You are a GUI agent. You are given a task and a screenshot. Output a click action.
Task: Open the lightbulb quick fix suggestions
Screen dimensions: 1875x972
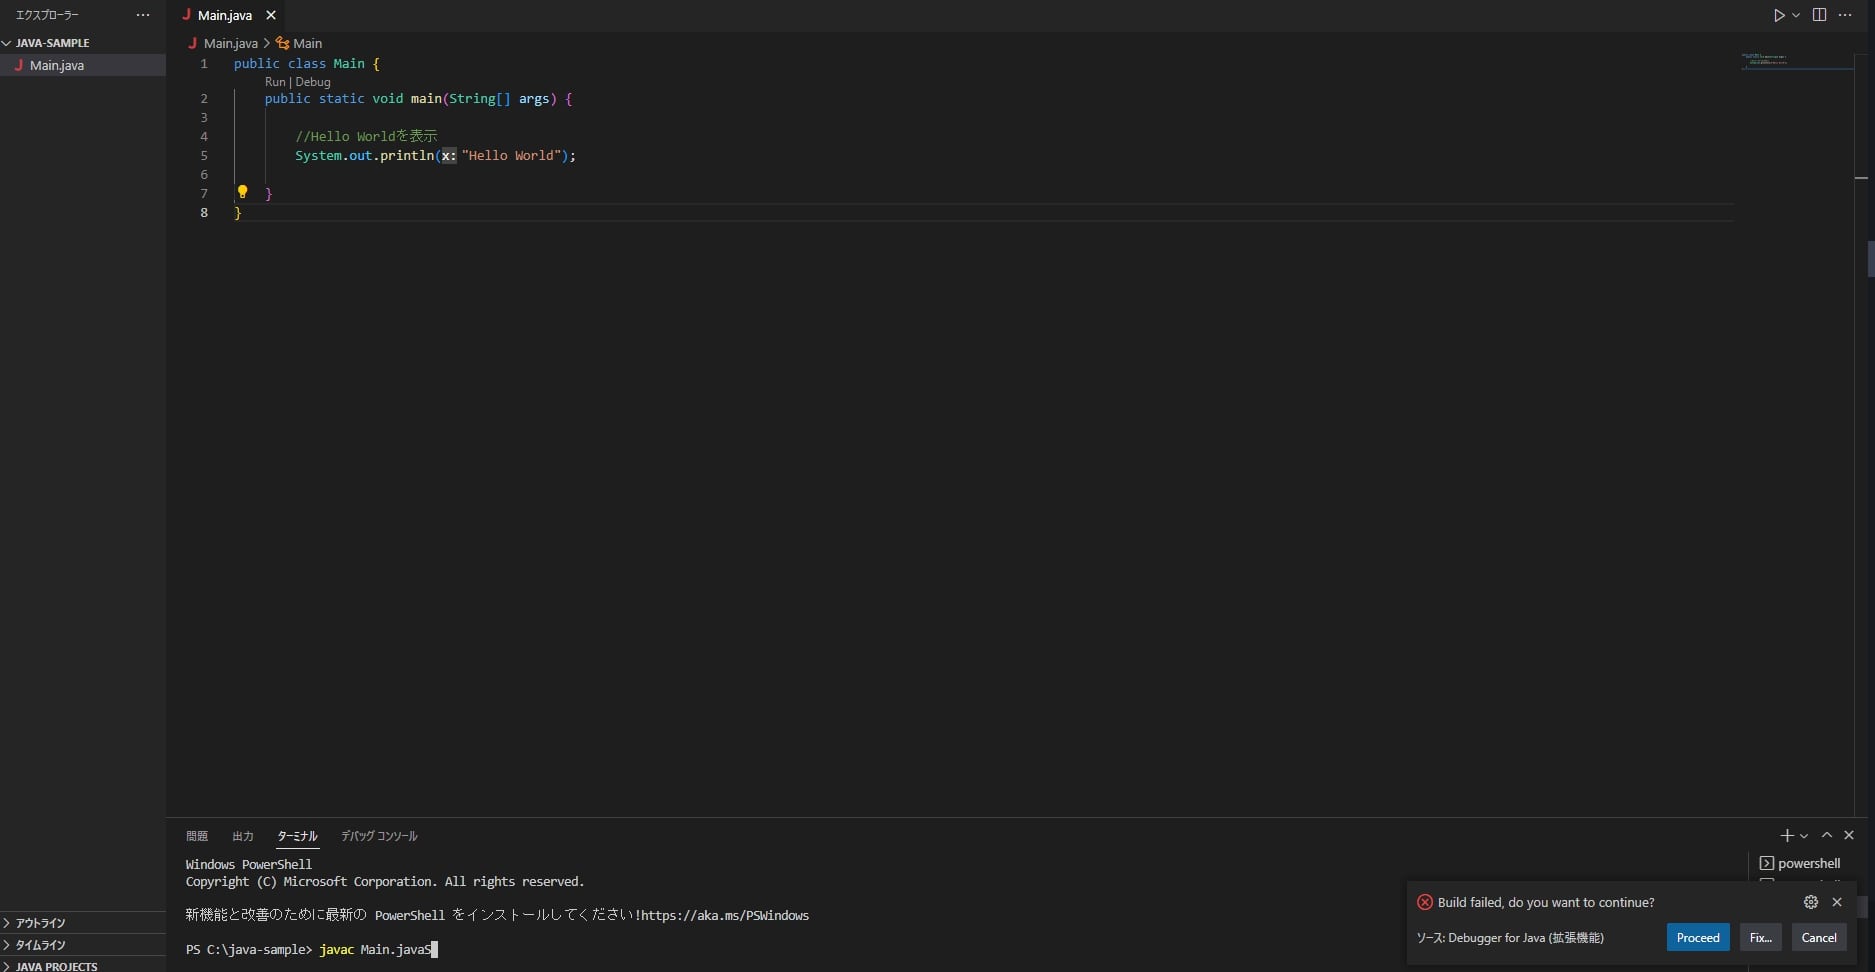click(x=242, y=191)
